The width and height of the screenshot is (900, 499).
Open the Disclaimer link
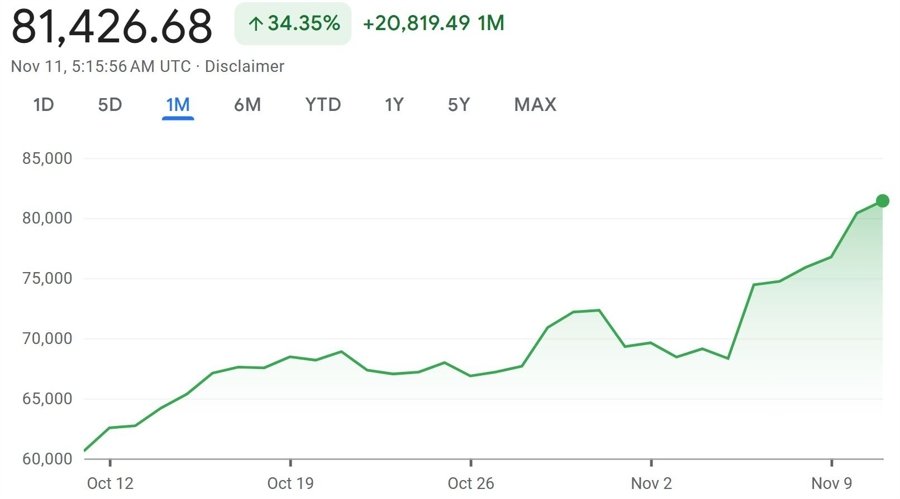point(245,66)
